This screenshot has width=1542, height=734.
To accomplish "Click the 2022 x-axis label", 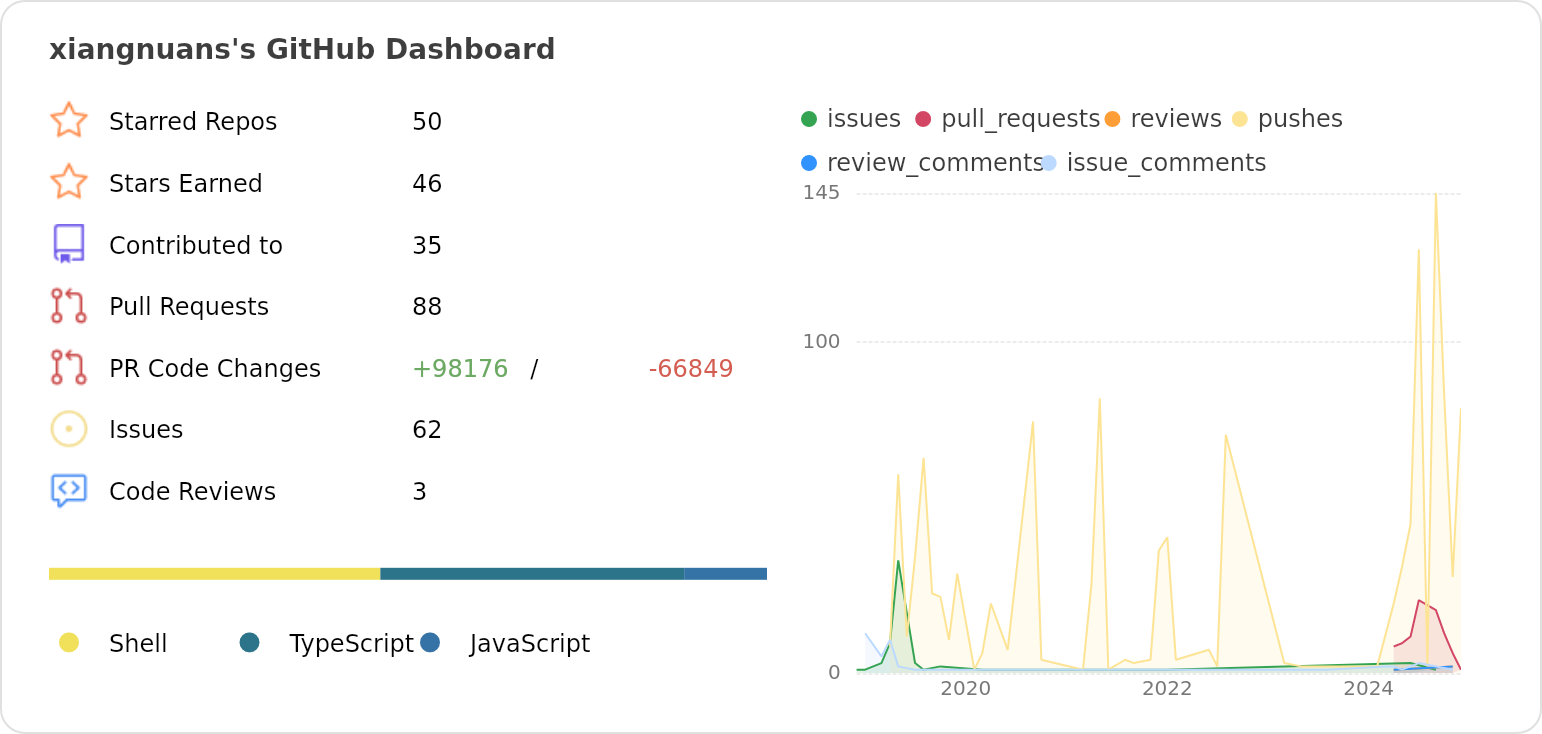I will click(x=1167, y=688).
